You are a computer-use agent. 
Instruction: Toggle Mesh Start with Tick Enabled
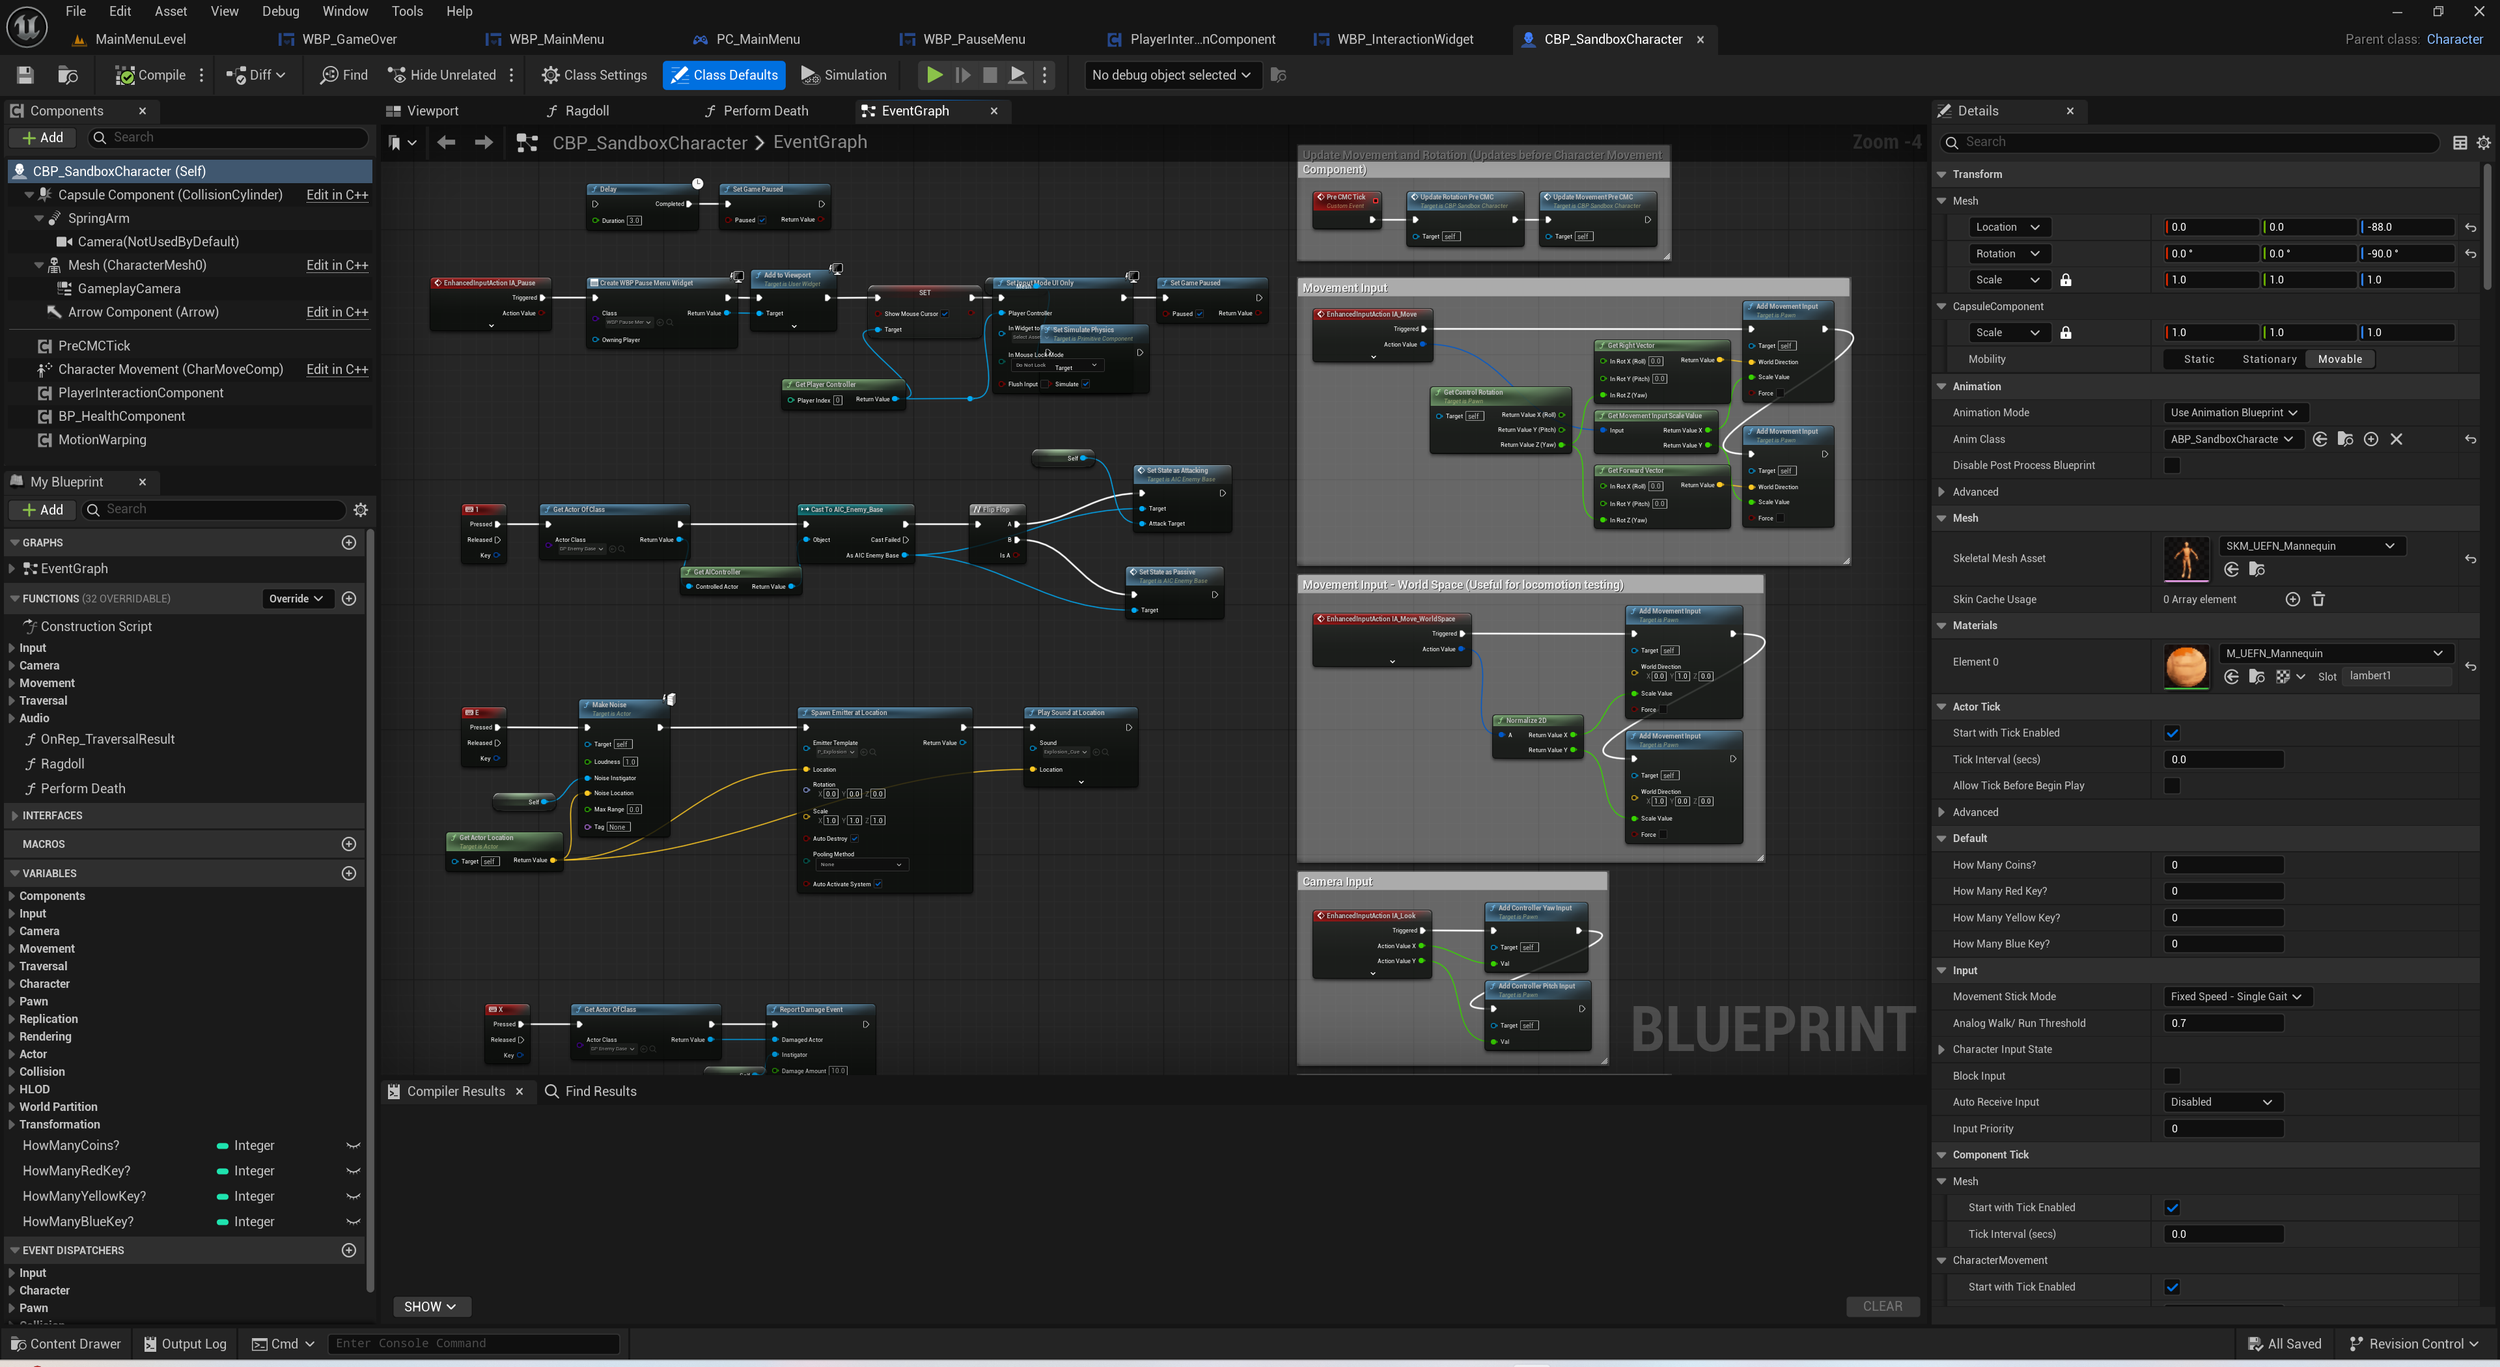click(2172, 1208)
